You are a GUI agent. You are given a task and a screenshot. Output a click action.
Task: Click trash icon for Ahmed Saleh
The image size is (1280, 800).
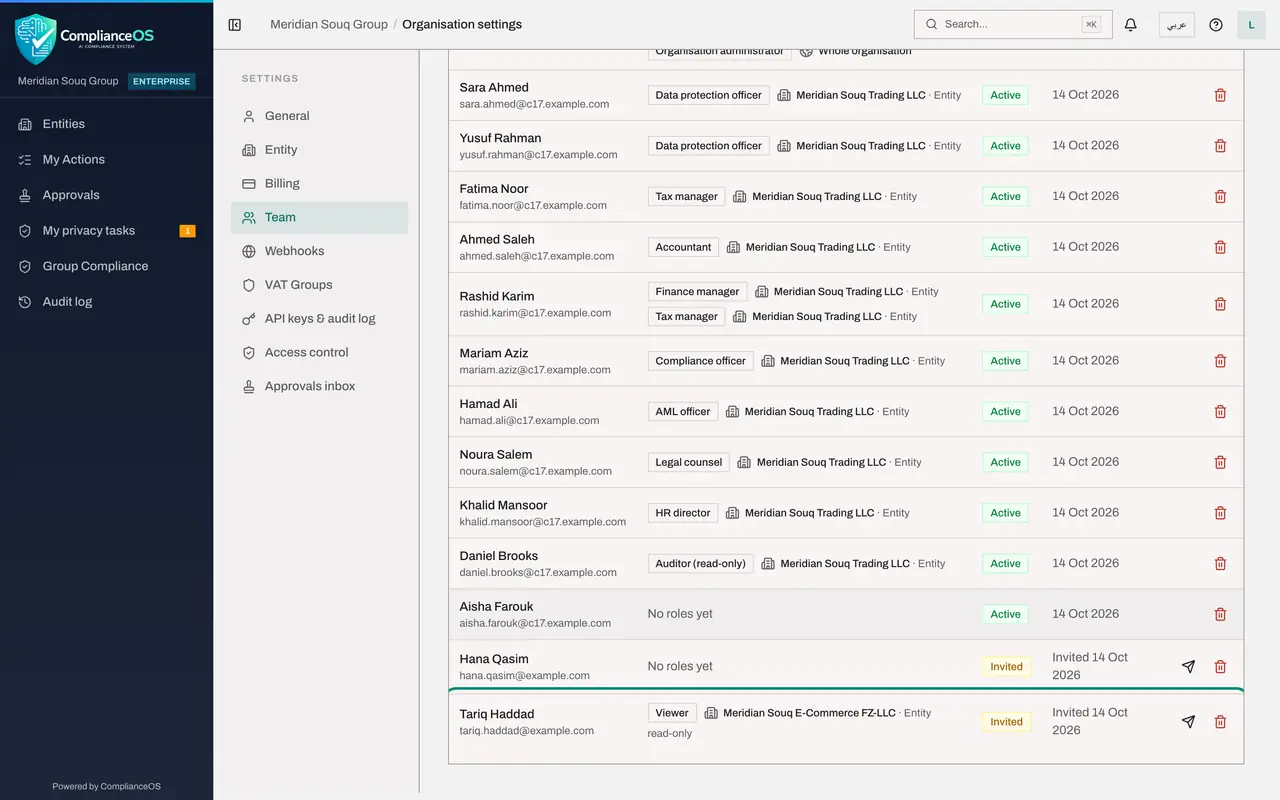click(x=1220, y=247)
